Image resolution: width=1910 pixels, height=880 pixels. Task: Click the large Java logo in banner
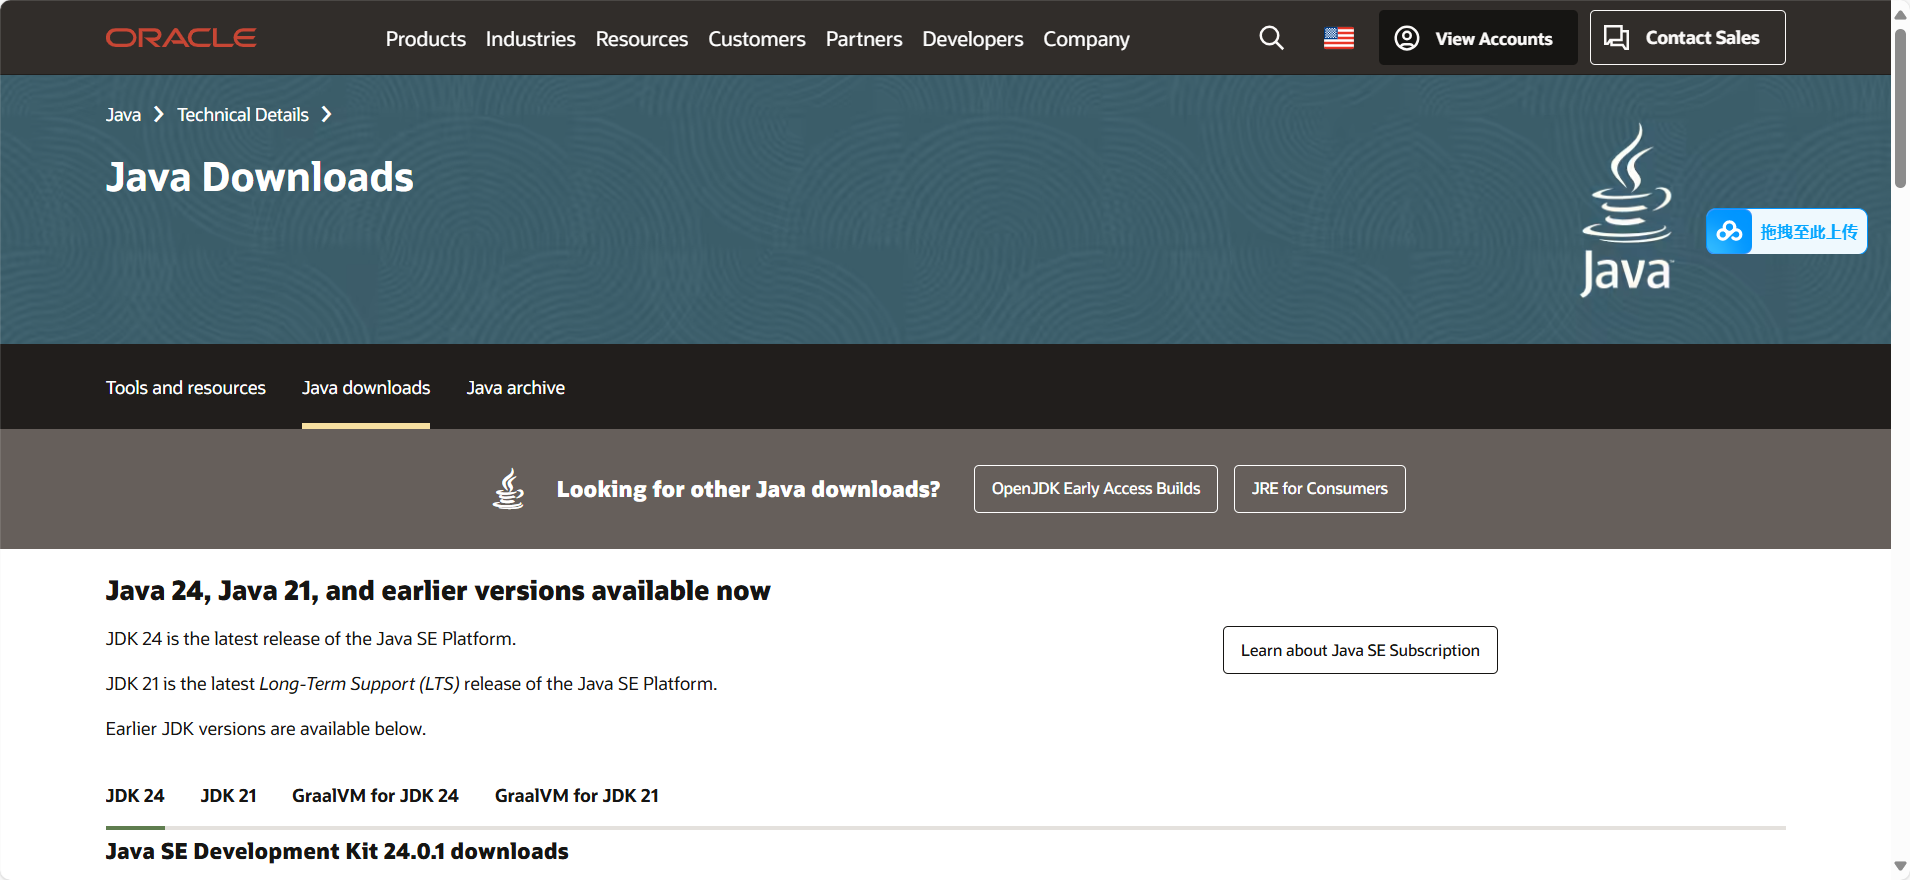(1627, 210)
